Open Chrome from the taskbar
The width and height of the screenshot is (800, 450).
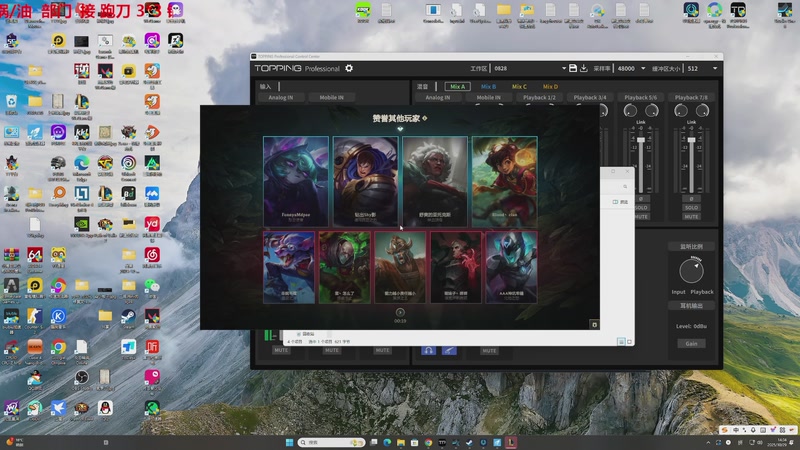[429, 442]
